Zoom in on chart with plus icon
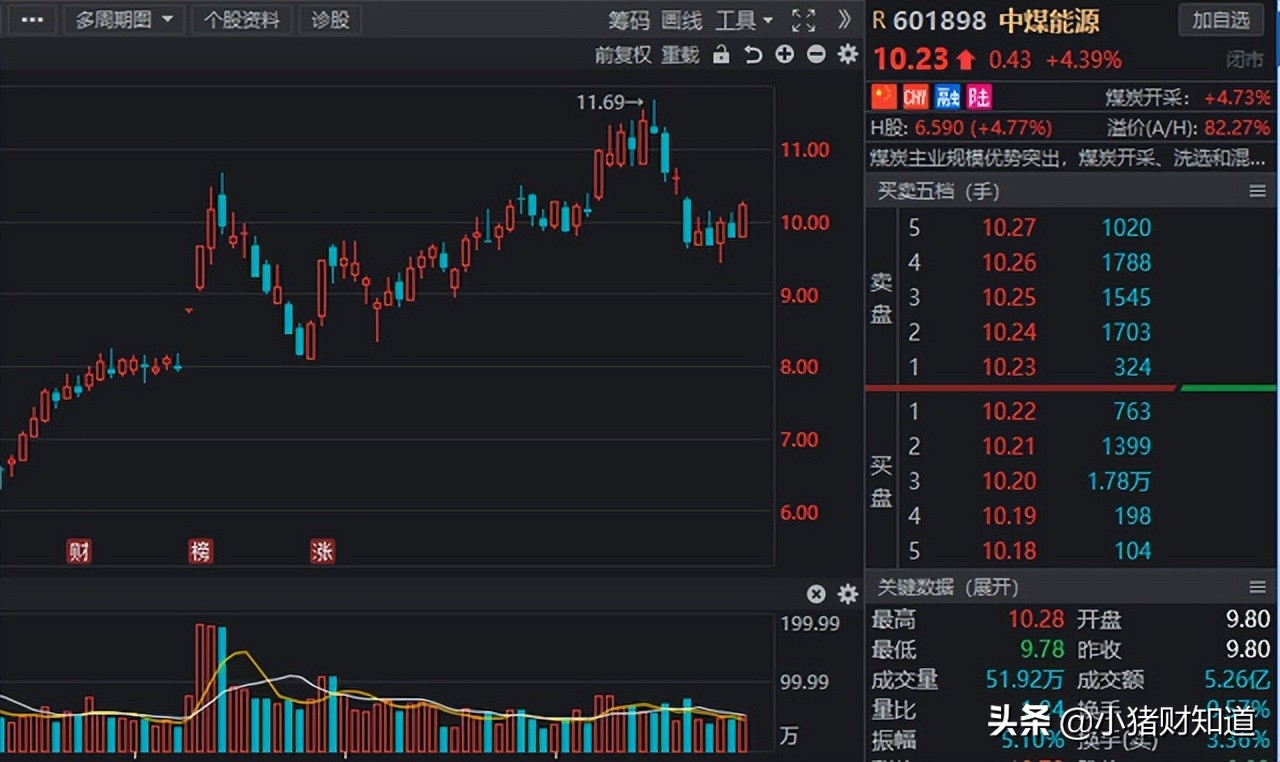The image size is (1280, 762). (x=784, y=56)
